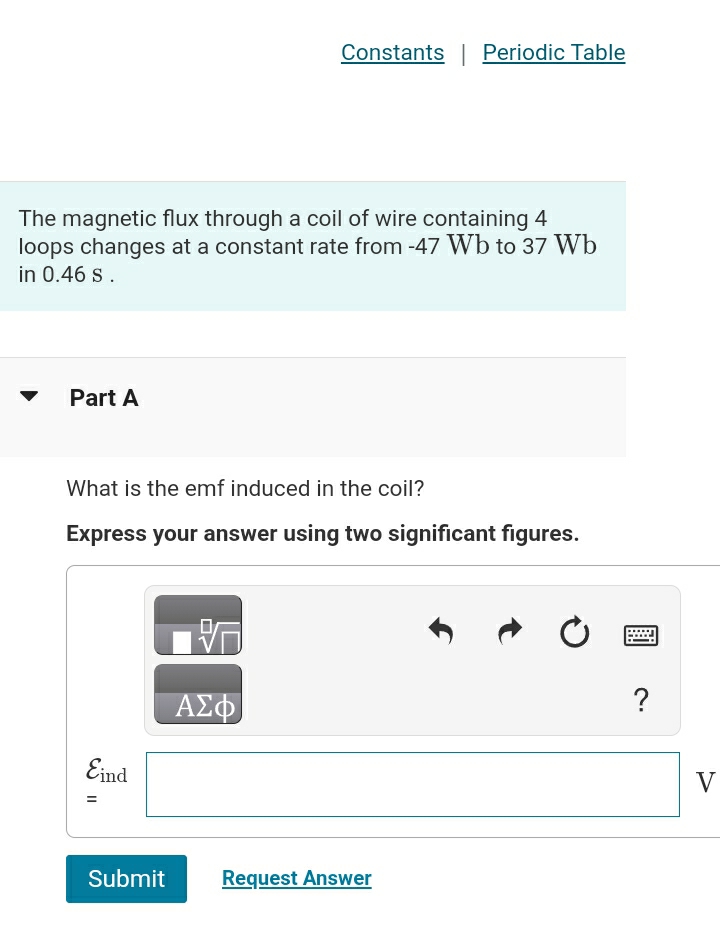Open equation entry help via question mark

click(x=641, y=700)
